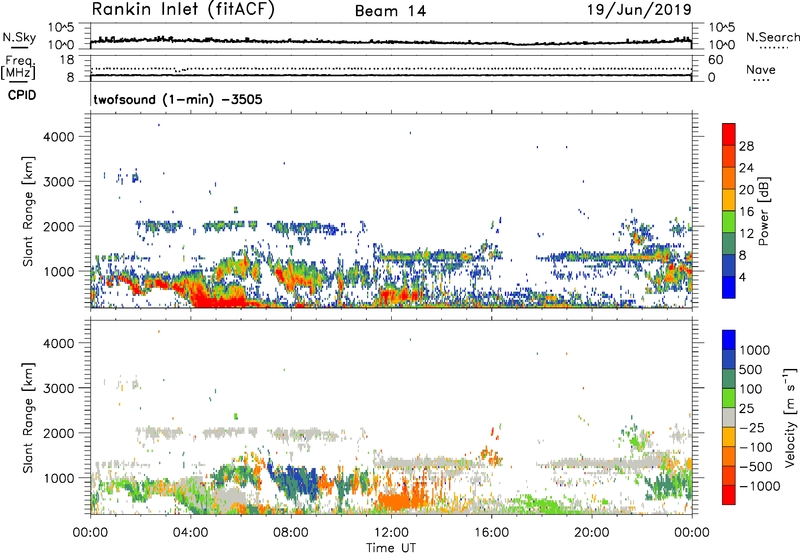Click the "24" label on the power colorbar
The image size is (800, 554).
coord(746,168)
